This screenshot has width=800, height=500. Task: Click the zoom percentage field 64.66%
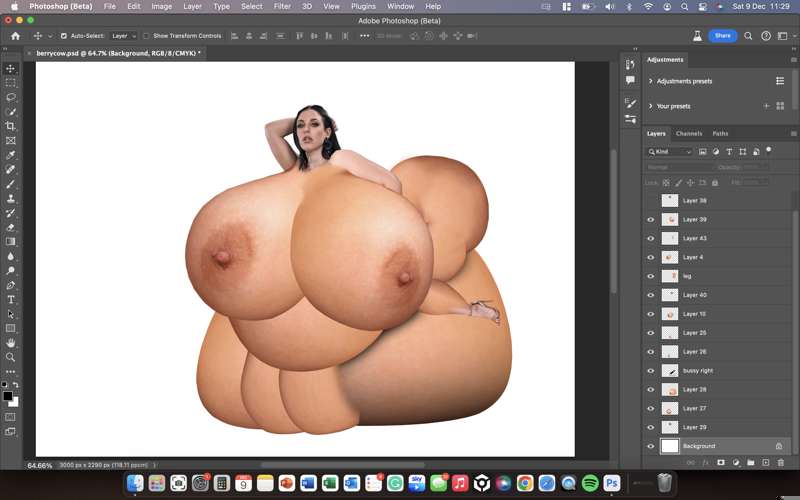click(x=40, y=465)
